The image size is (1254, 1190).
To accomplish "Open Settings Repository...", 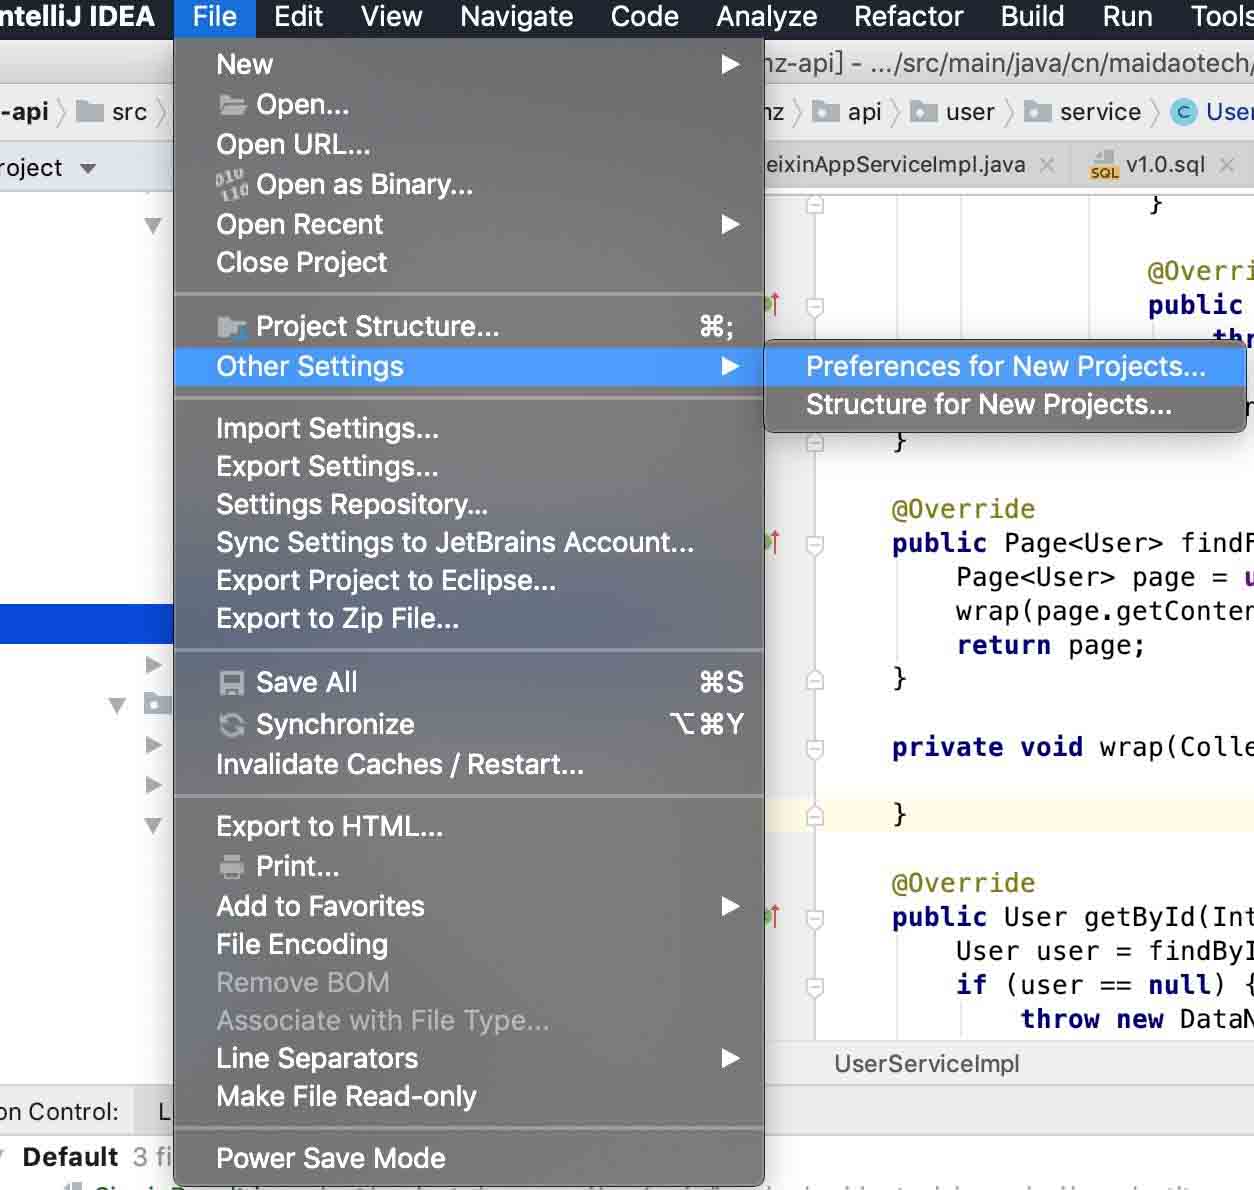I will point(469,505).
